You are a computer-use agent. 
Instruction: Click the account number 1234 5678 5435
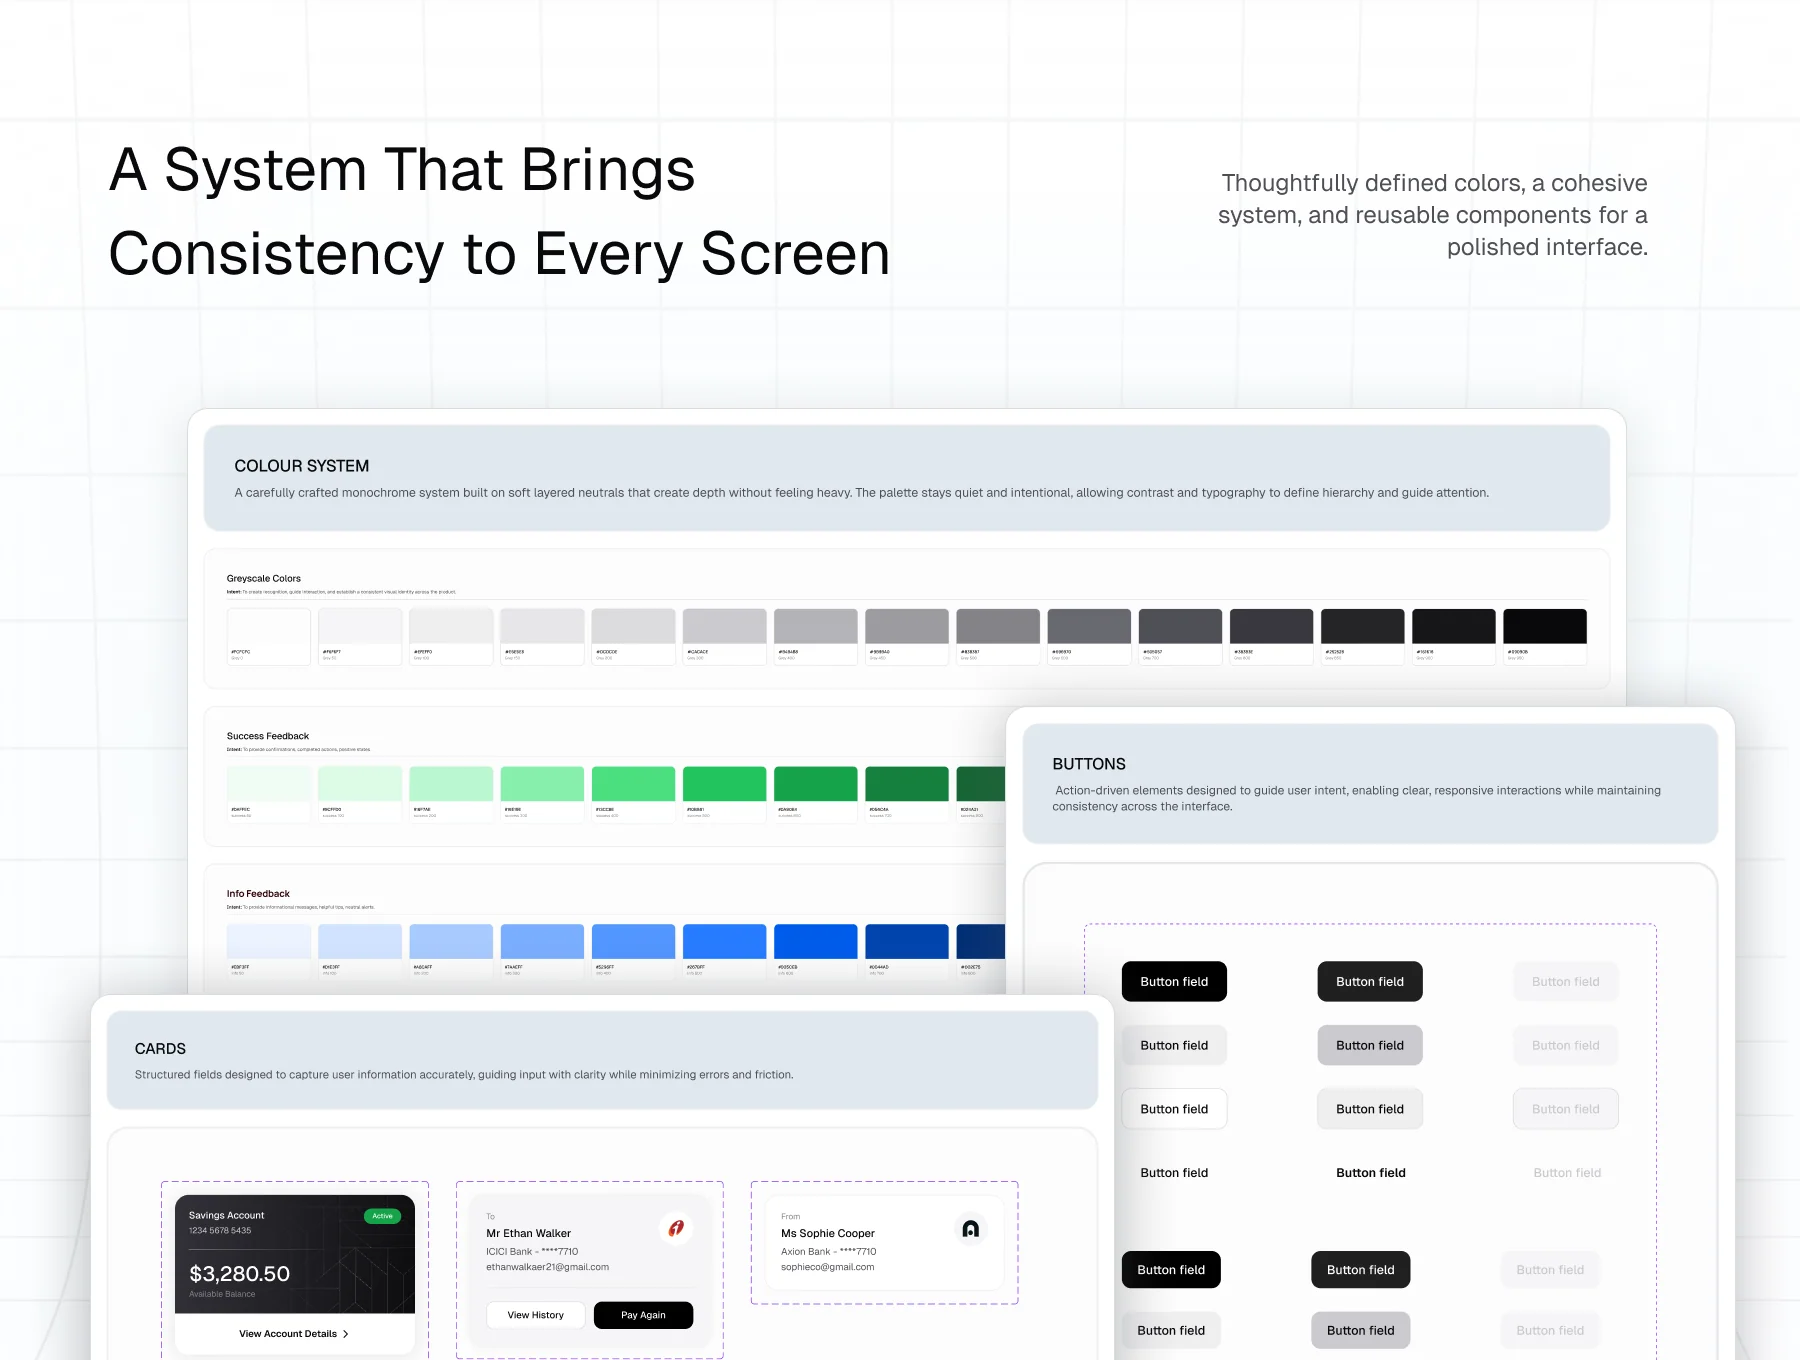220,1231
